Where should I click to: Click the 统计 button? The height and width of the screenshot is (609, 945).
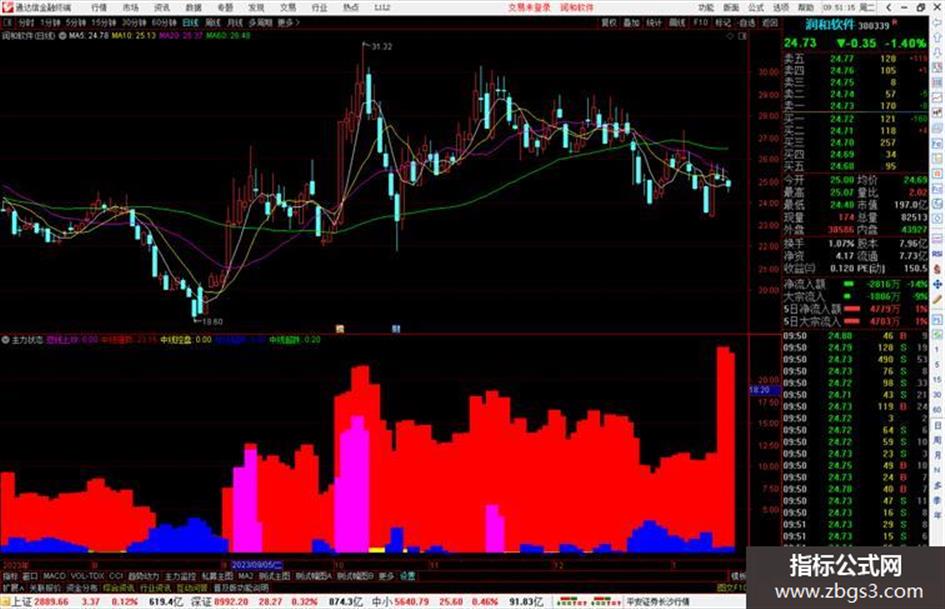point(654,22)
